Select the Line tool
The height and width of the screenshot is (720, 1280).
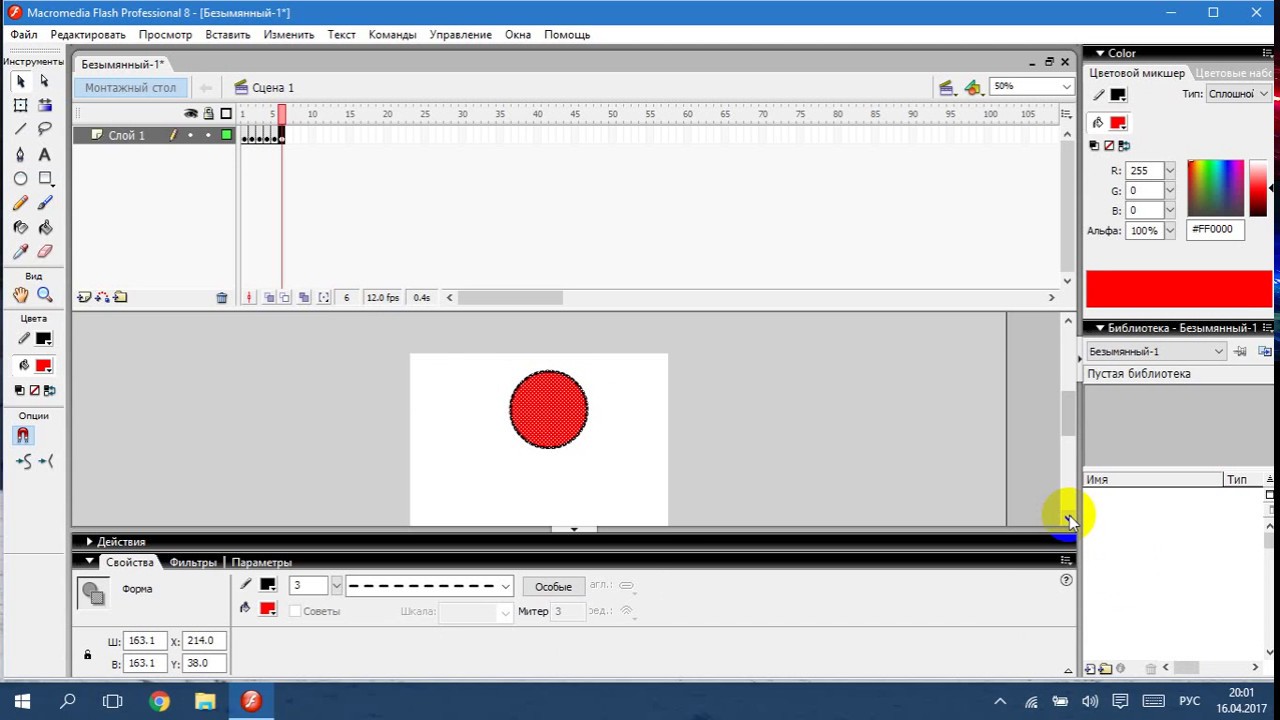(20, 129)
